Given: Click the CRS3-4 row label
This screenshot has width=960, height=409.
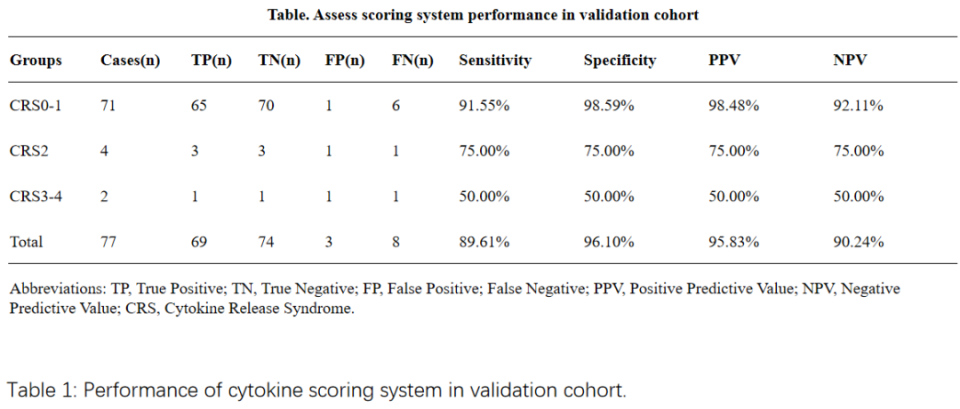Looking at the screenshot, I should pos(36,196).
